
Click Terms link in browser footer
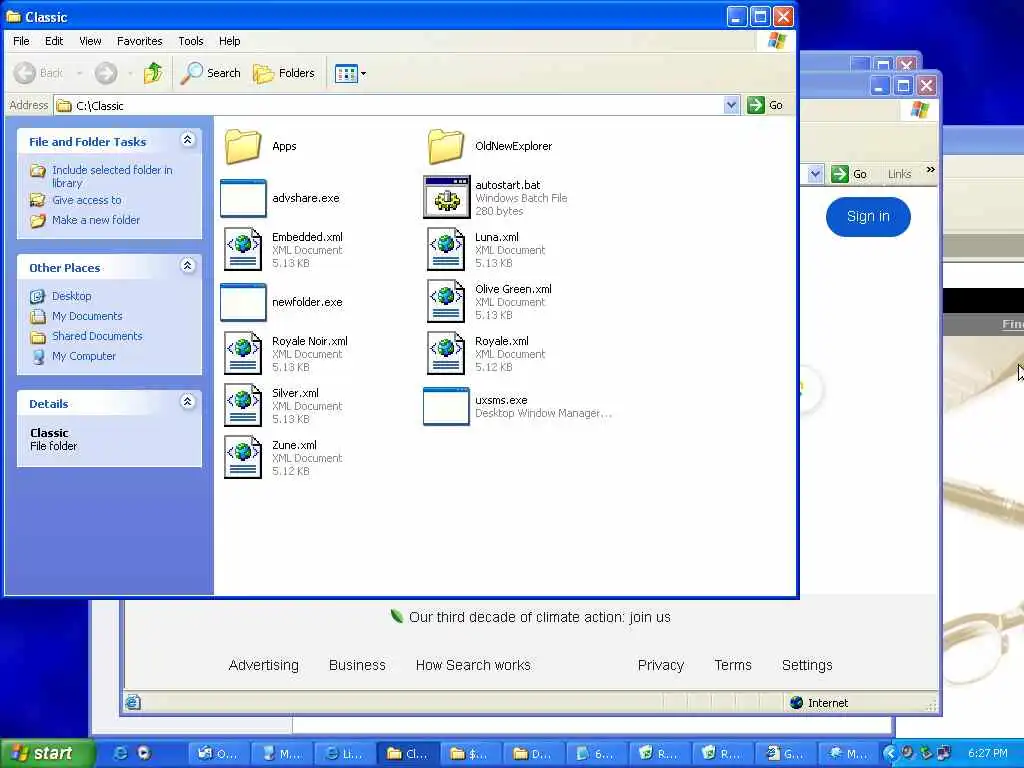pos(733,665)
